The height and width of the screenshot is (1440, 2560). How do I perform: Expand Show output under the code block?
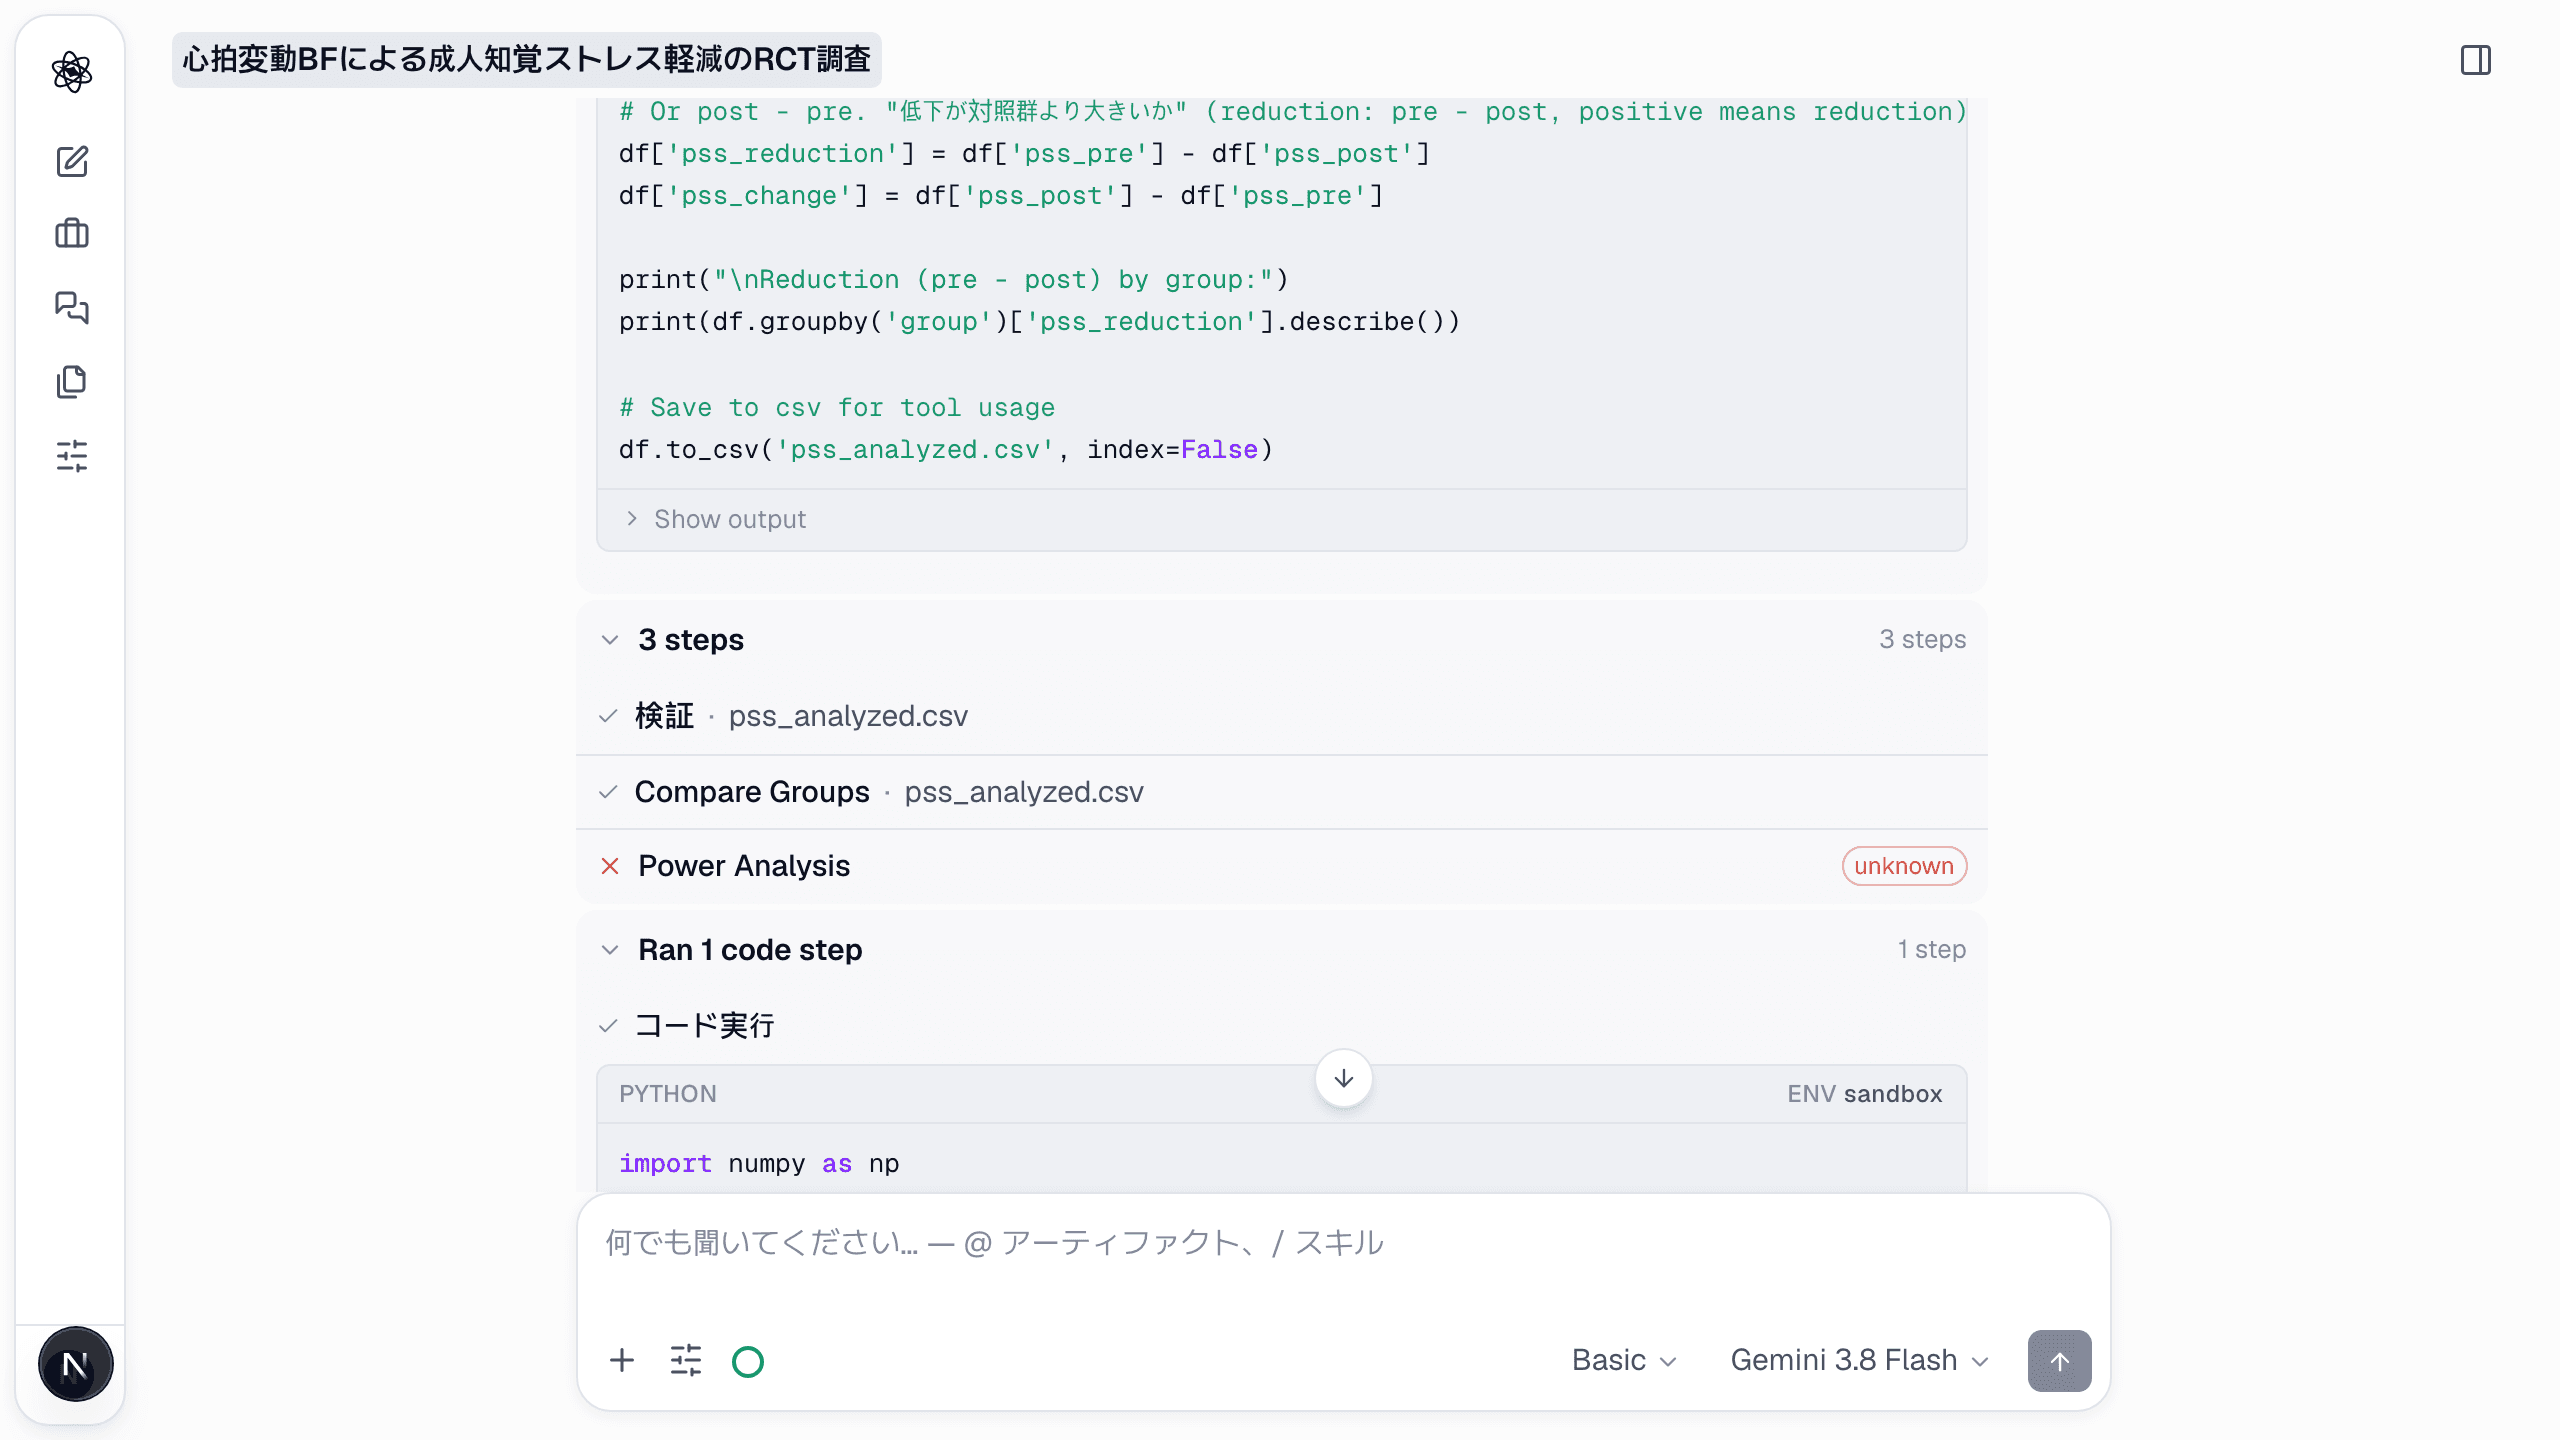pyautogui.click(x=716, y=519)
